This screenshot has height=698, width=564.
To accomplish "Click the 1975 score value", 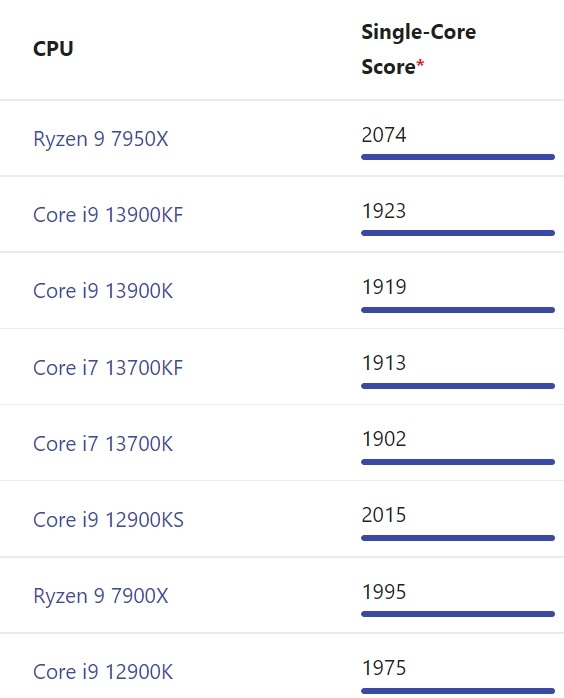I will [x=384, y=668].
